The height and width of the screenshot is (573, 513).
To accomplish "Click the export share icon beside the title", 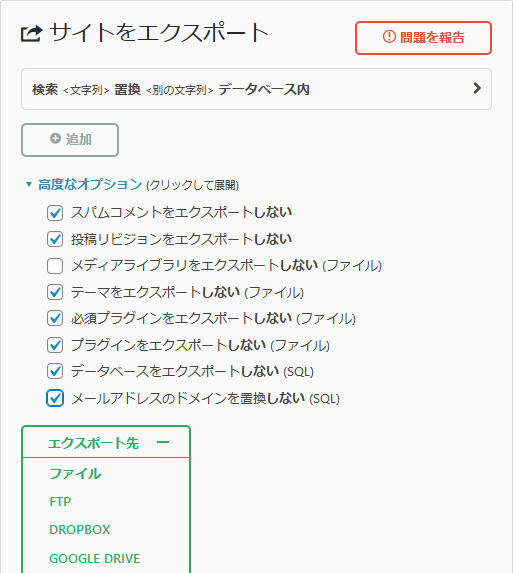I will tap(31, 34).
